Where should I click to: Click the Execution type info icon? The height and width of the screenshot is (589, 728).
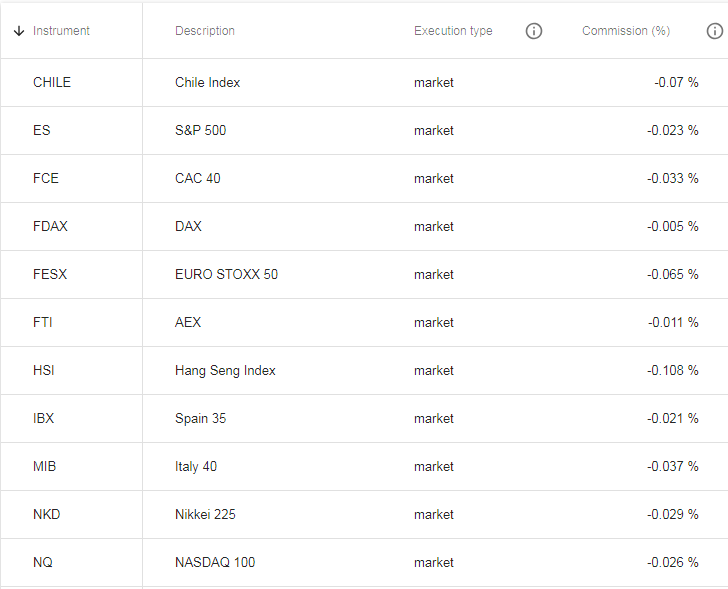pos(533,31)
